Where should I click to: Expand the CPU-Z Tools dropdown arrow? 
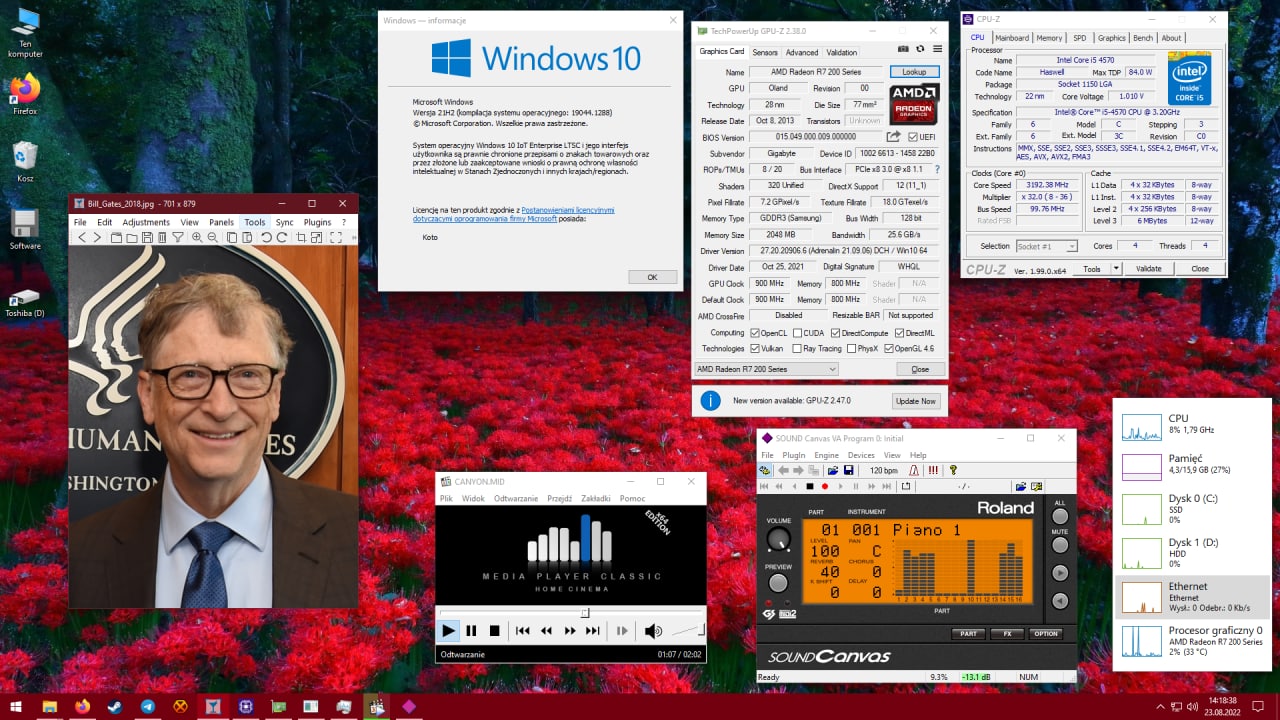(x=1116, y=269)
